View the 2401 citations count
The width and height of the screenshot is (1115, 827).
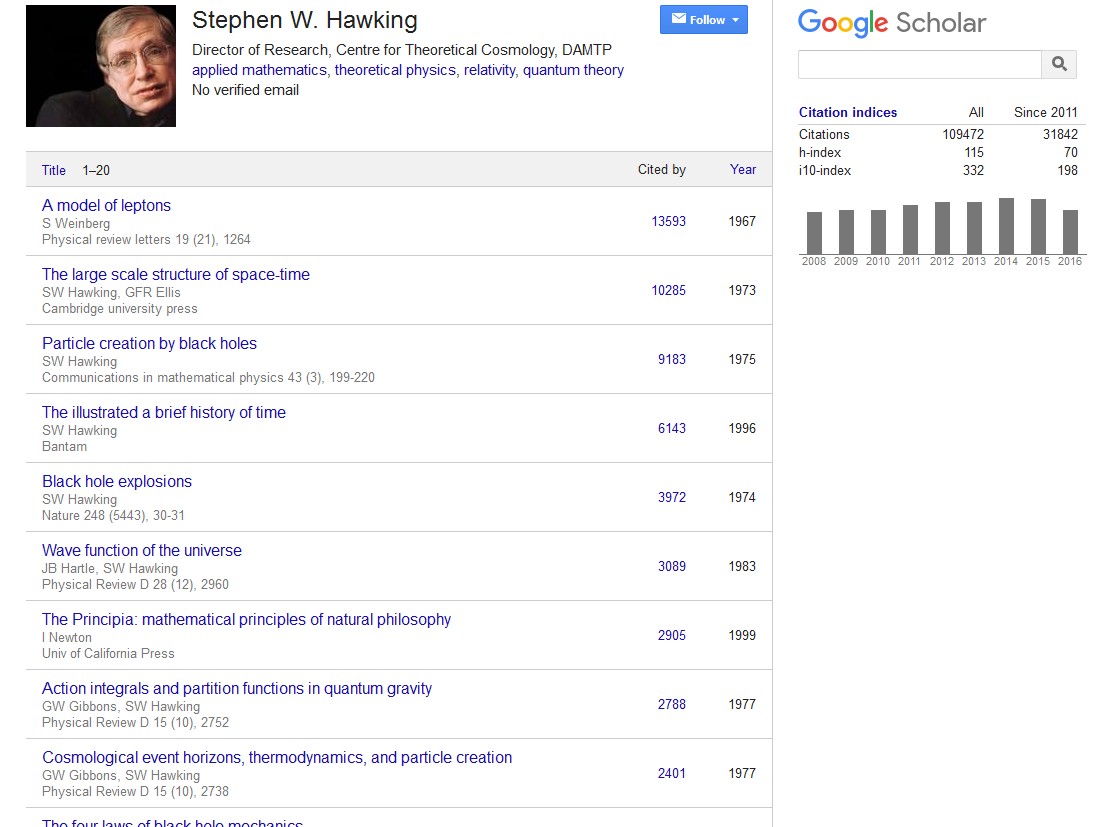(671, 773)
